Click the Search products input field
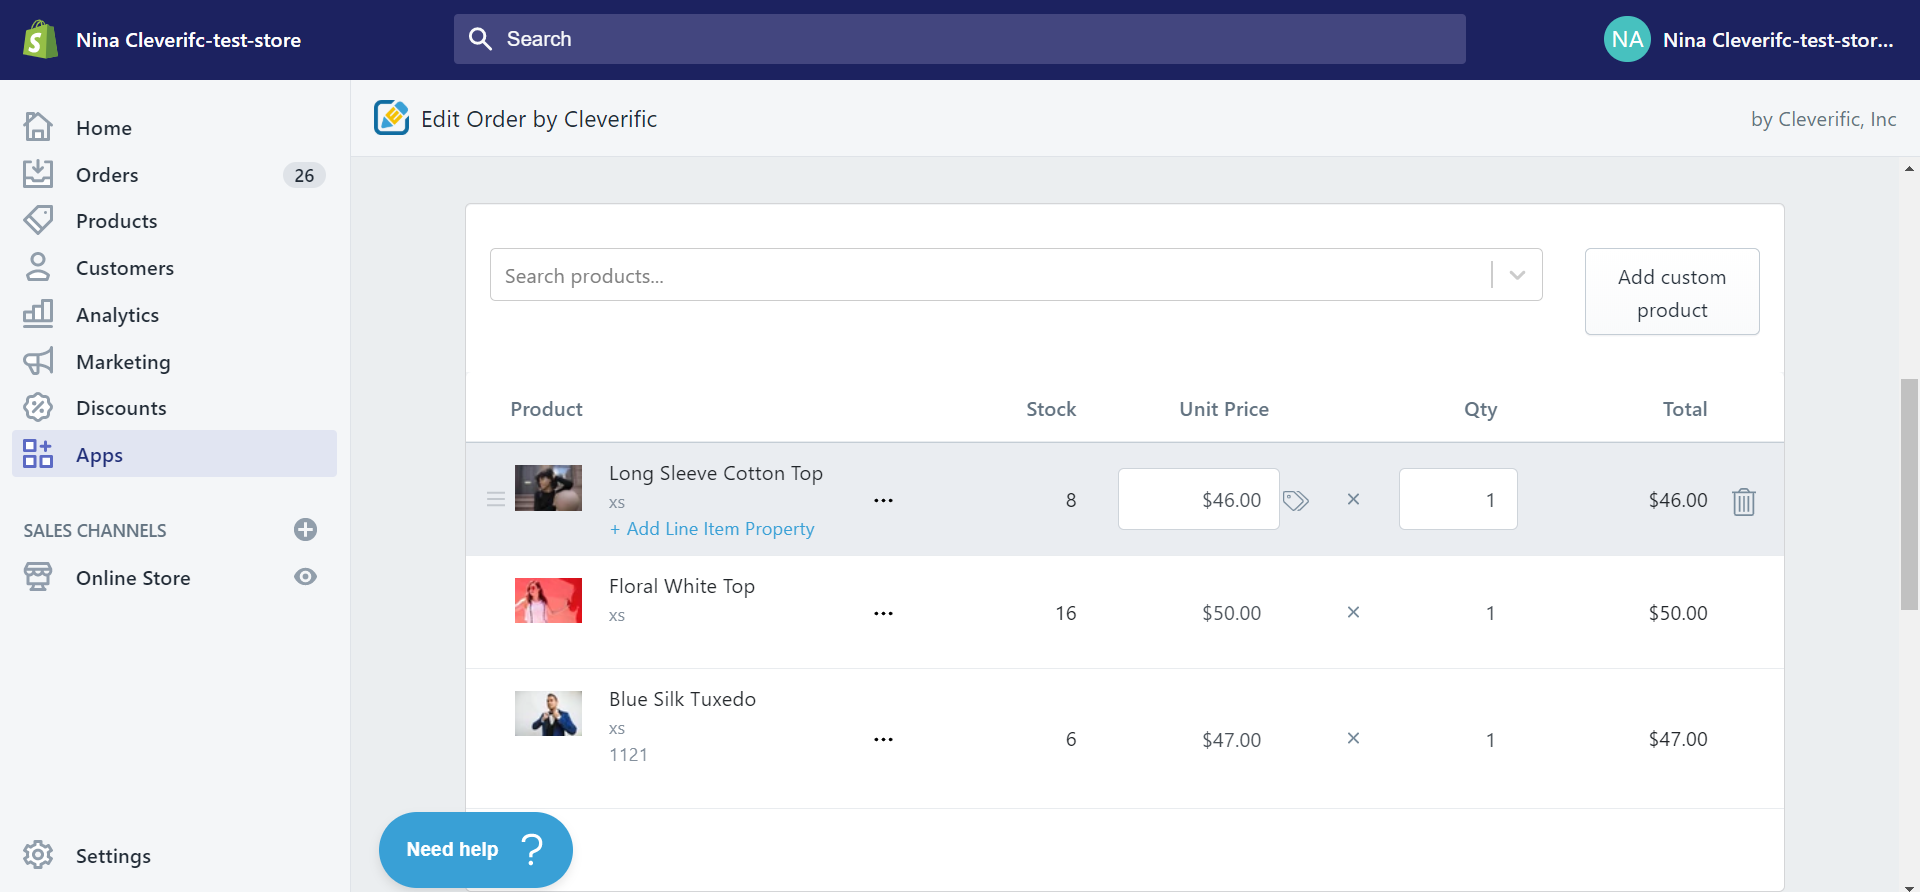The image size is (1920, 892). (990, 275)
